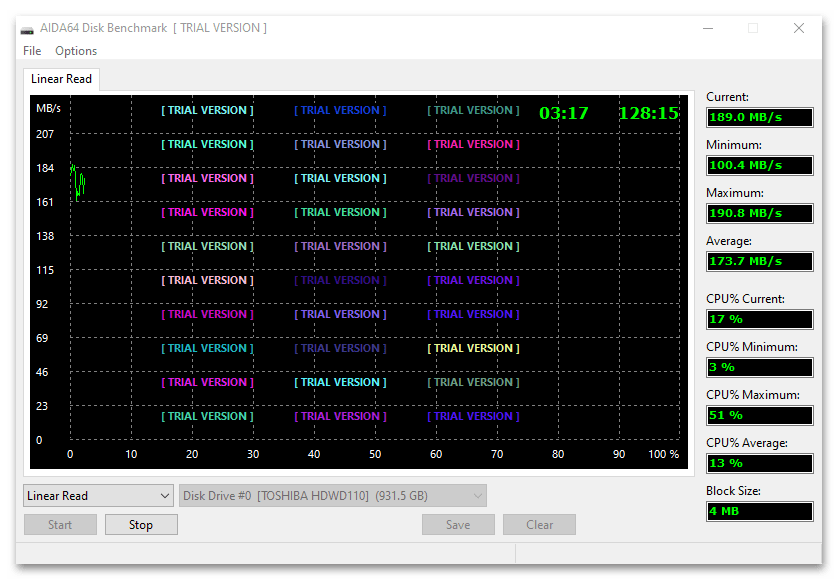
Task: Click the Current speed field showing 189.0 MB/s
Action: pyautogui.click(x=759, y=117)
